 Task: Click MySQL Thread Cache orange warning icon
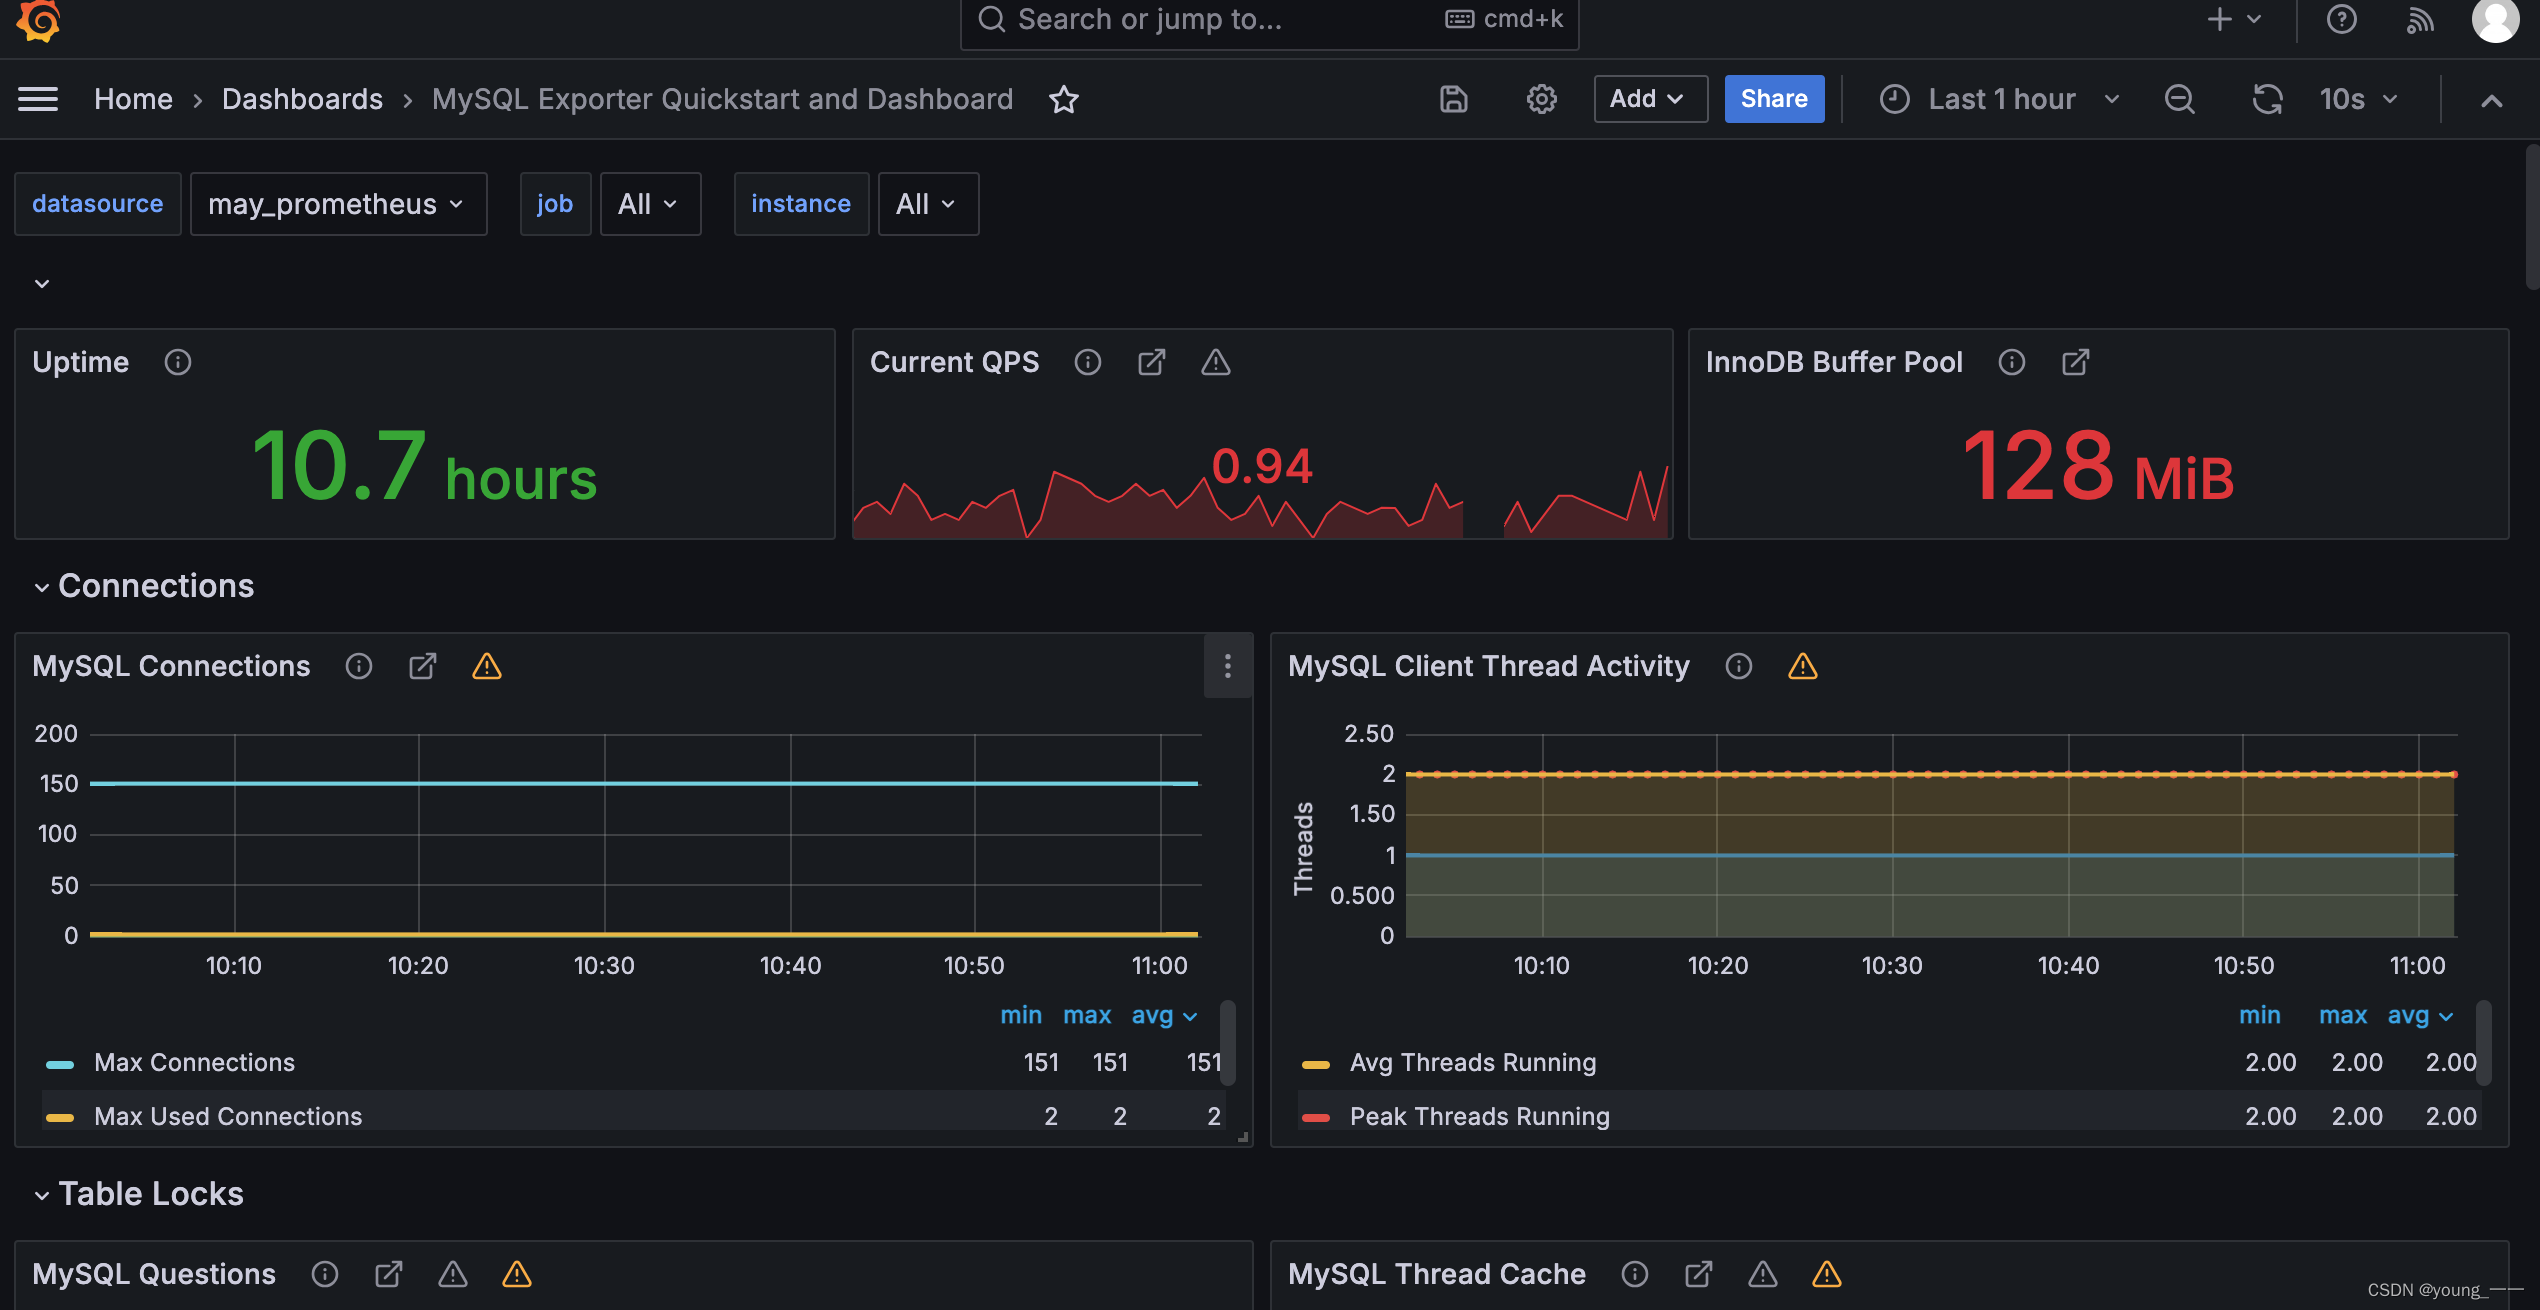(1827, 1274)
